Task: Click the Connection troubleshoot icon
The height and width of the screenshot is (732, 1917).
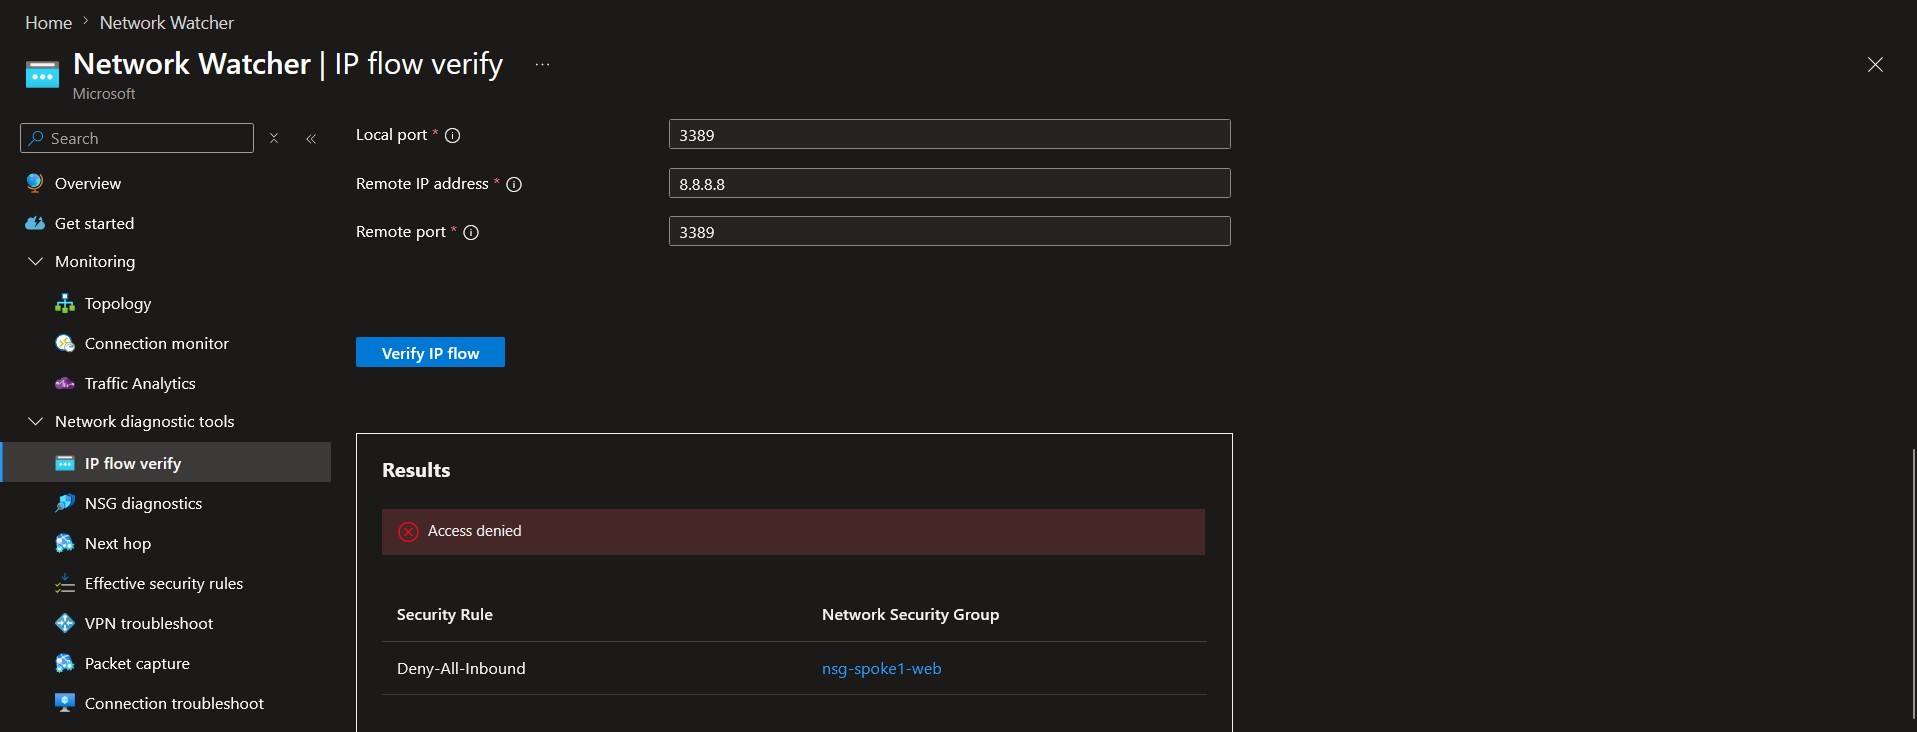Action: coord(65,703)
